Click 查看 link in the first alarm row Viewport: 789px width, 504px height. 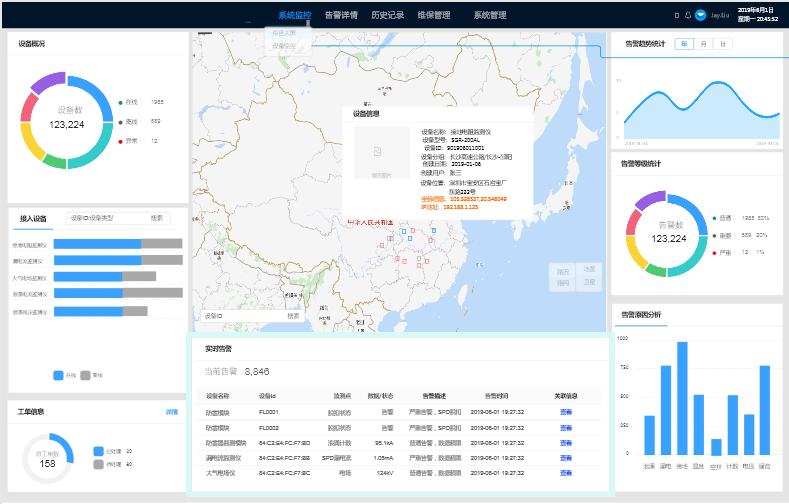coord(565,412)
